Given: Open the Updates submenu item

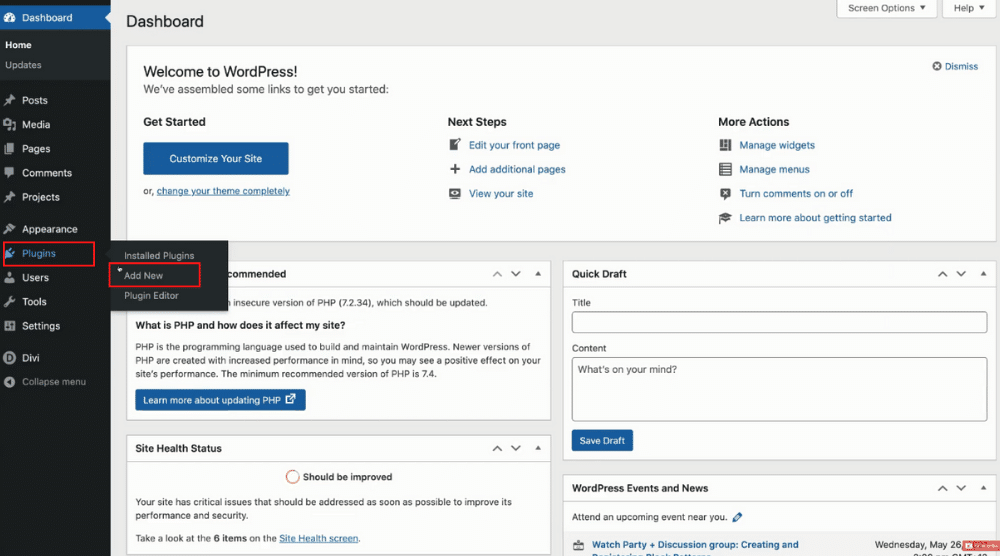Looking at the screenshot, I should [23, 65].
